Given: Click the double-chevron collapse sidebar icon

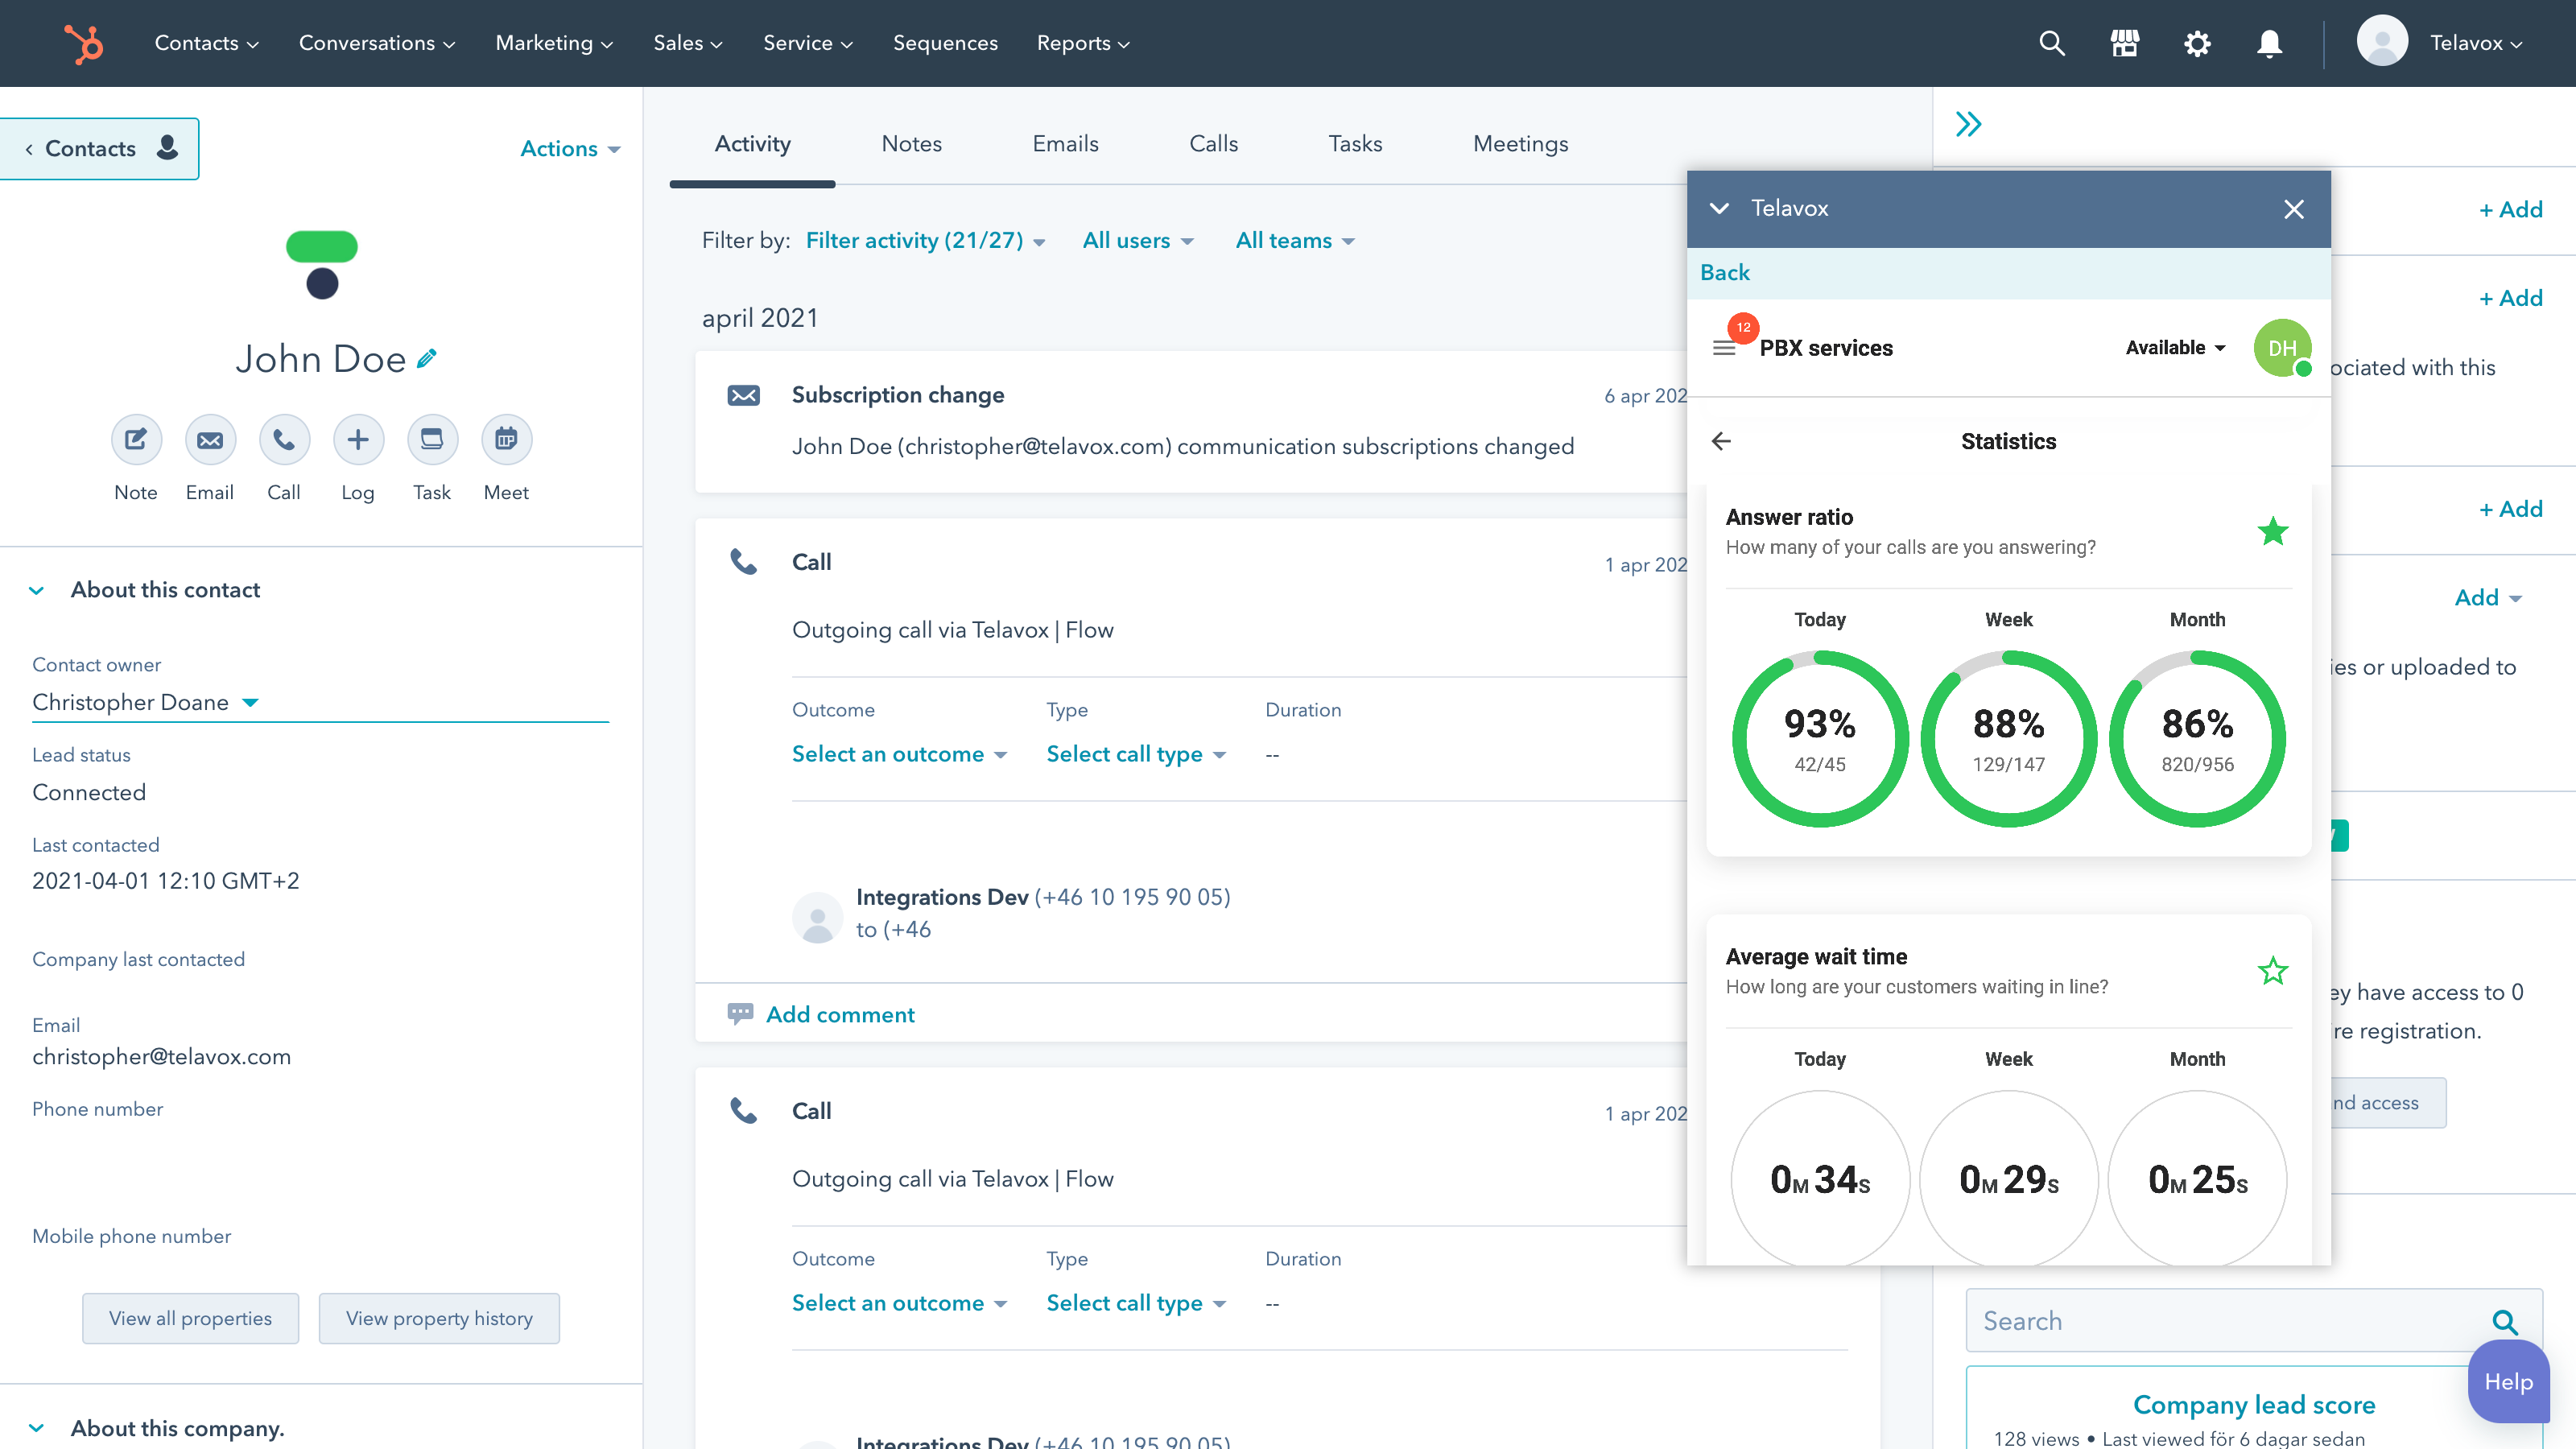Looking at the screenshot, I should click(x=1968, y=124).
